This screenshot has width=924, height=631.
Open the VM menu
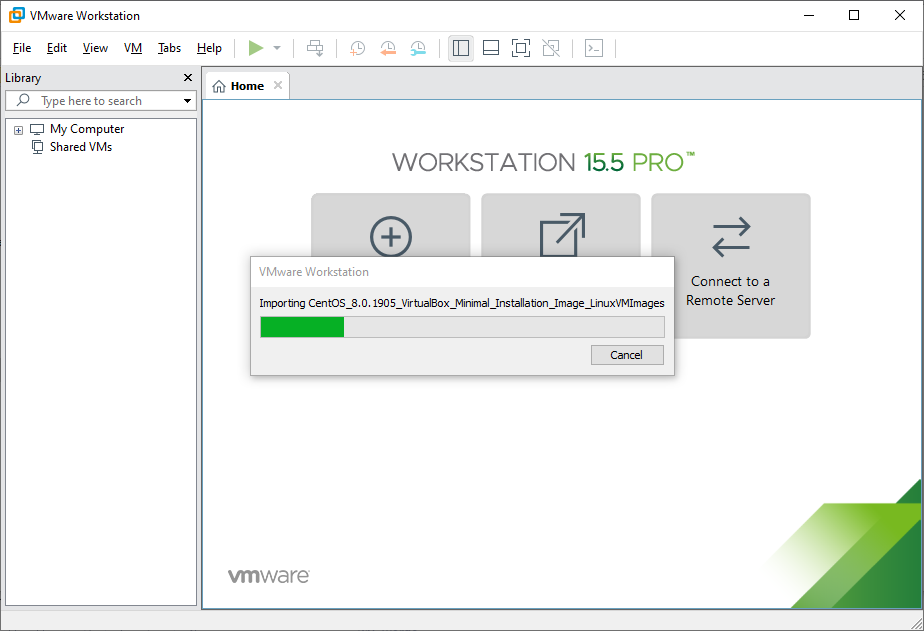pos(133,48)
